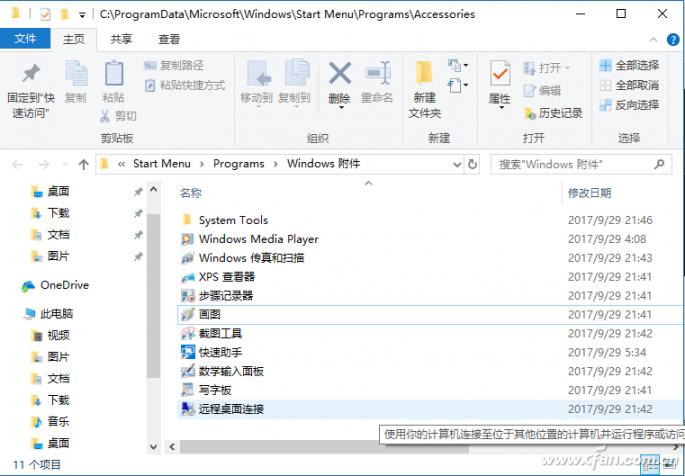
Task: Click the Up one level arrow
Action: click(x=83, y=165)
